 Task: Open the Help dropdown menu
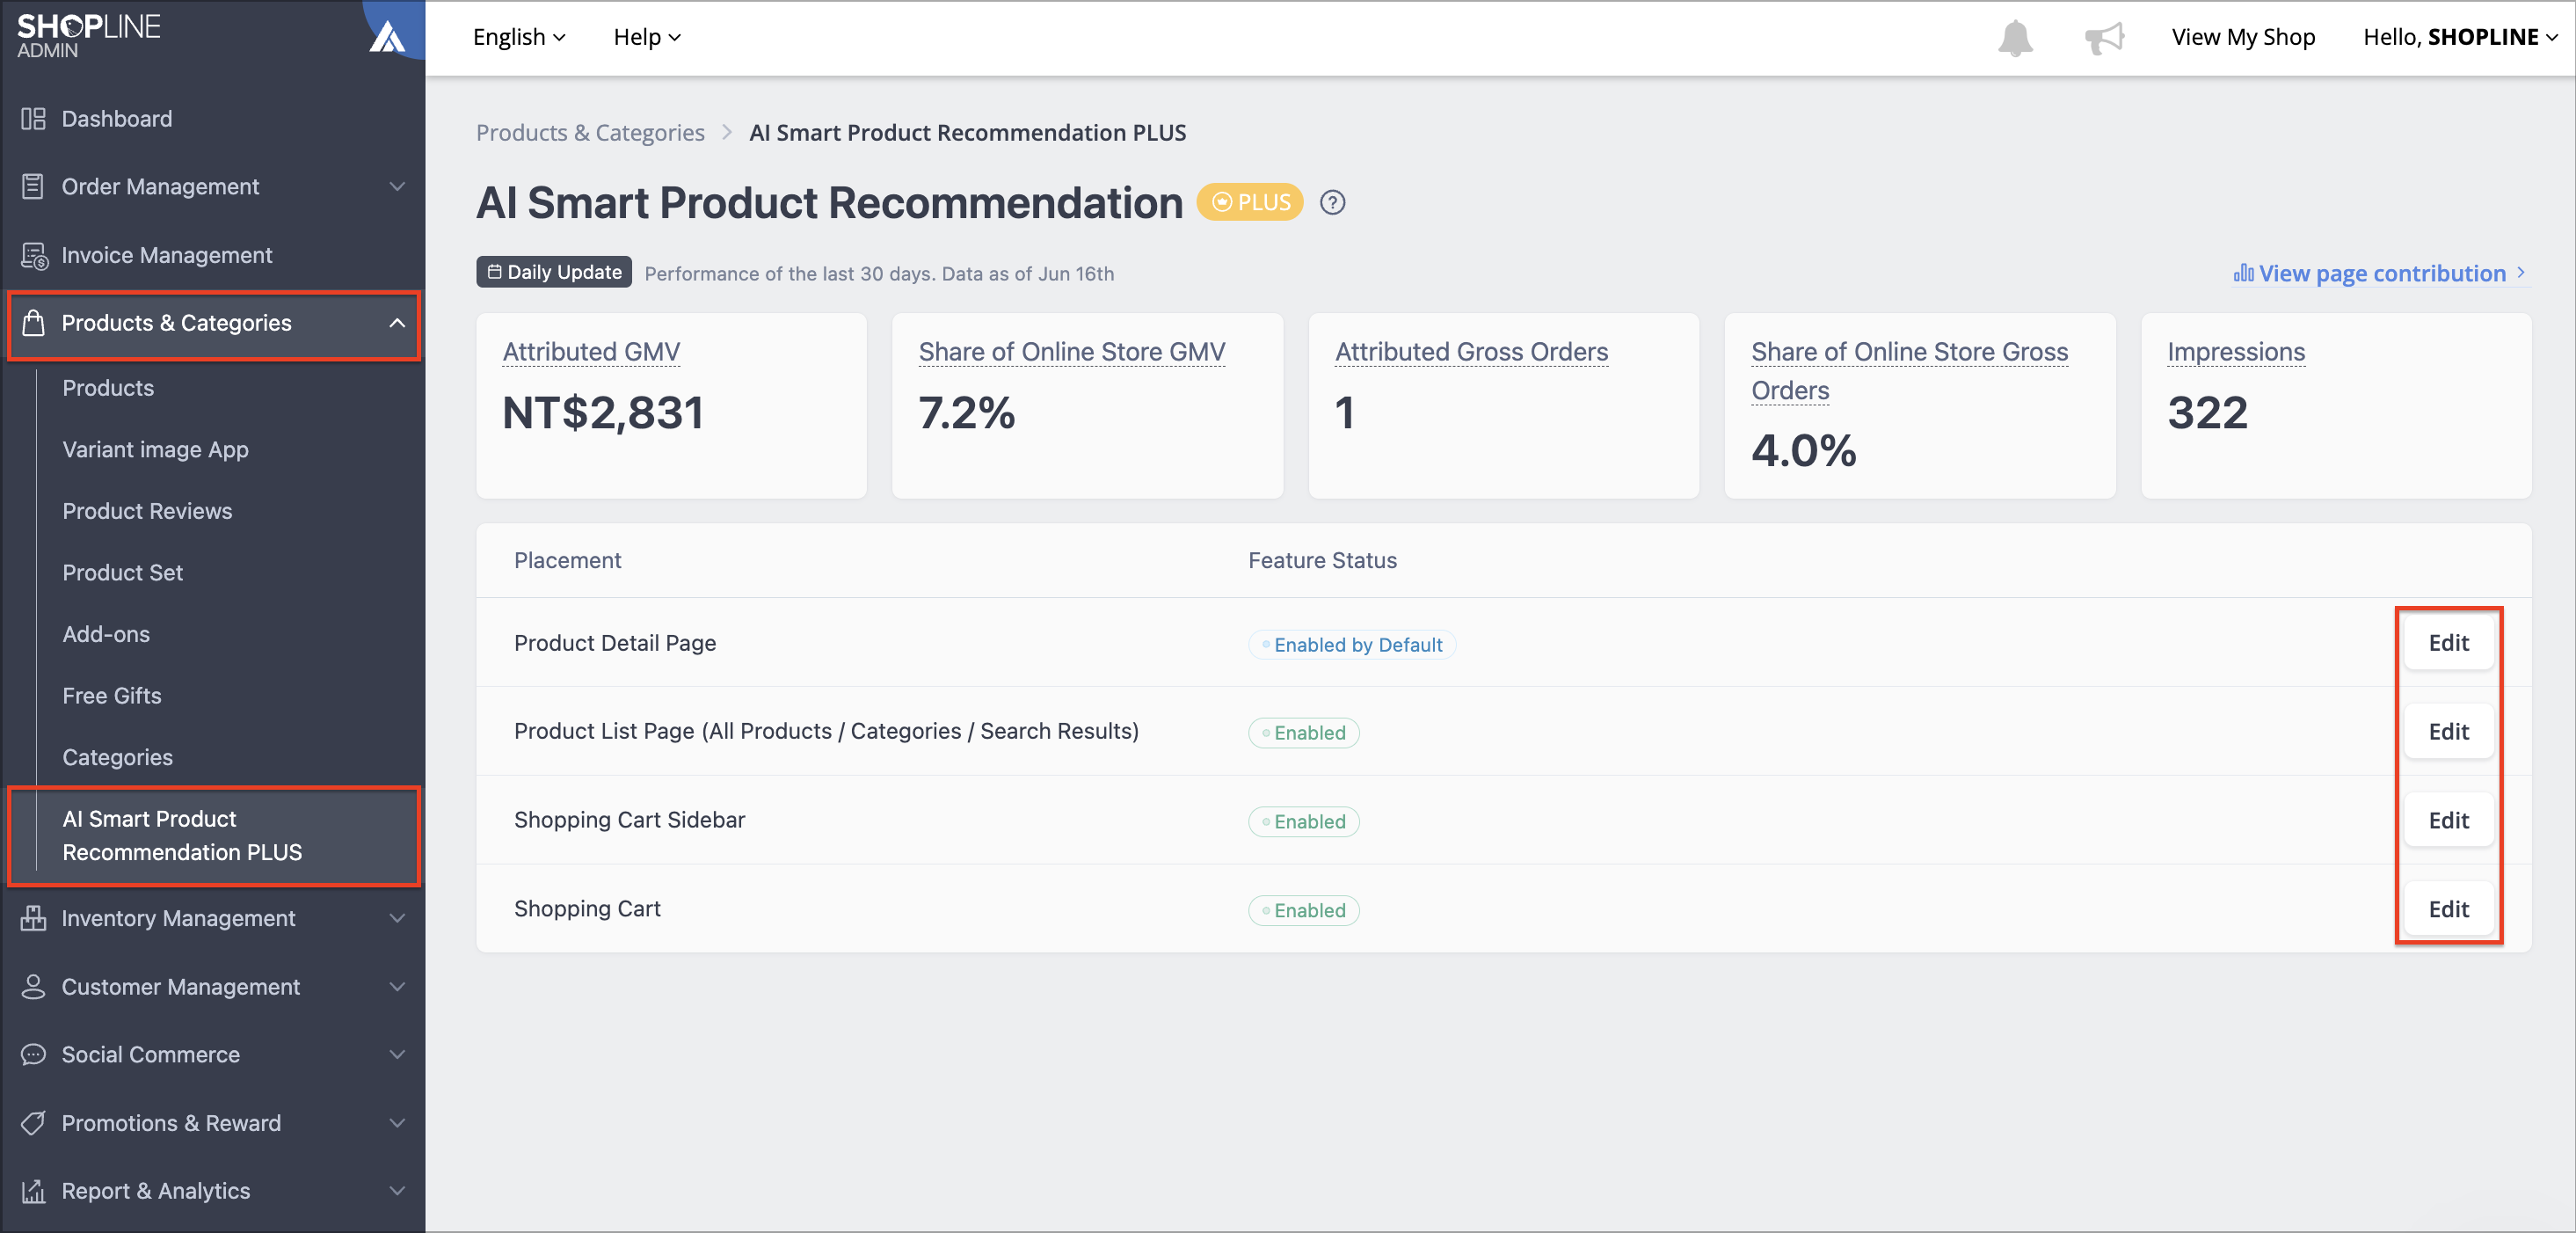(647, 37)
